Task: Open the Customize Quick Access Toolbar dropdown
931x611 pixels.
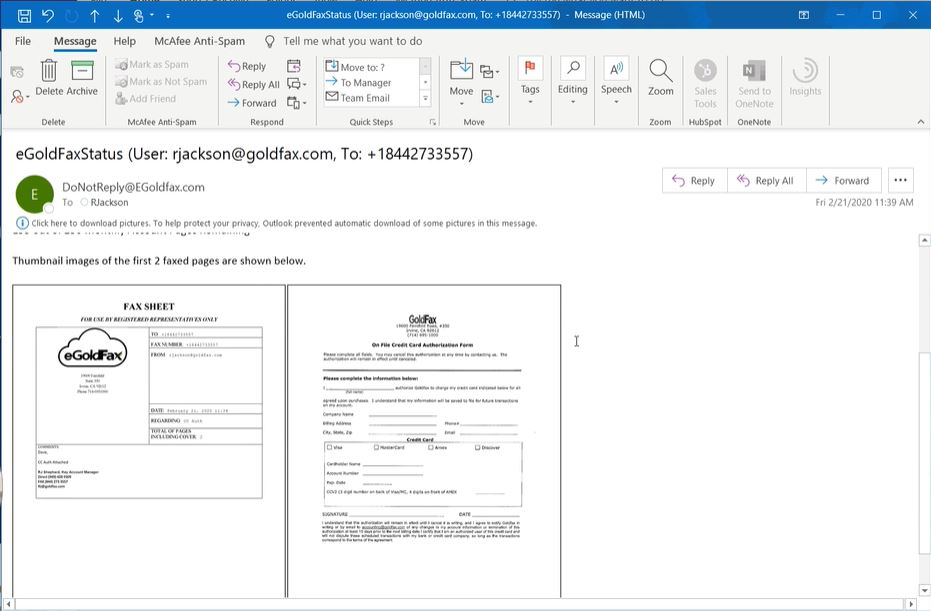Action: (166, 16)
